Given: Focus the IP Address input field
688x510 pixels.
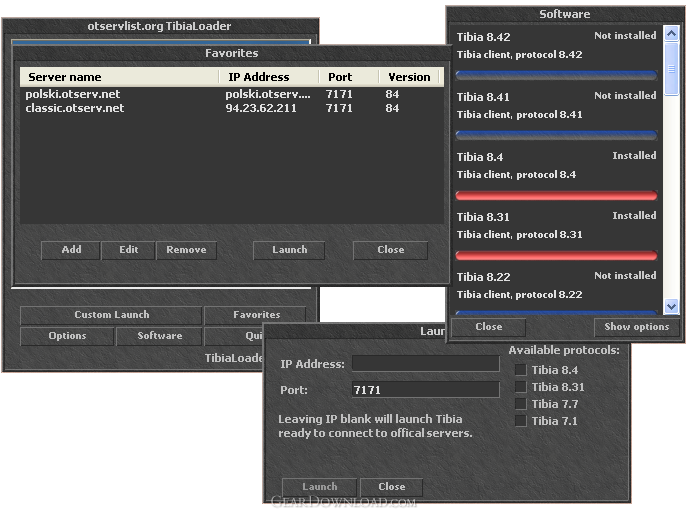Looking at the screenshot, I should point(426,364).
